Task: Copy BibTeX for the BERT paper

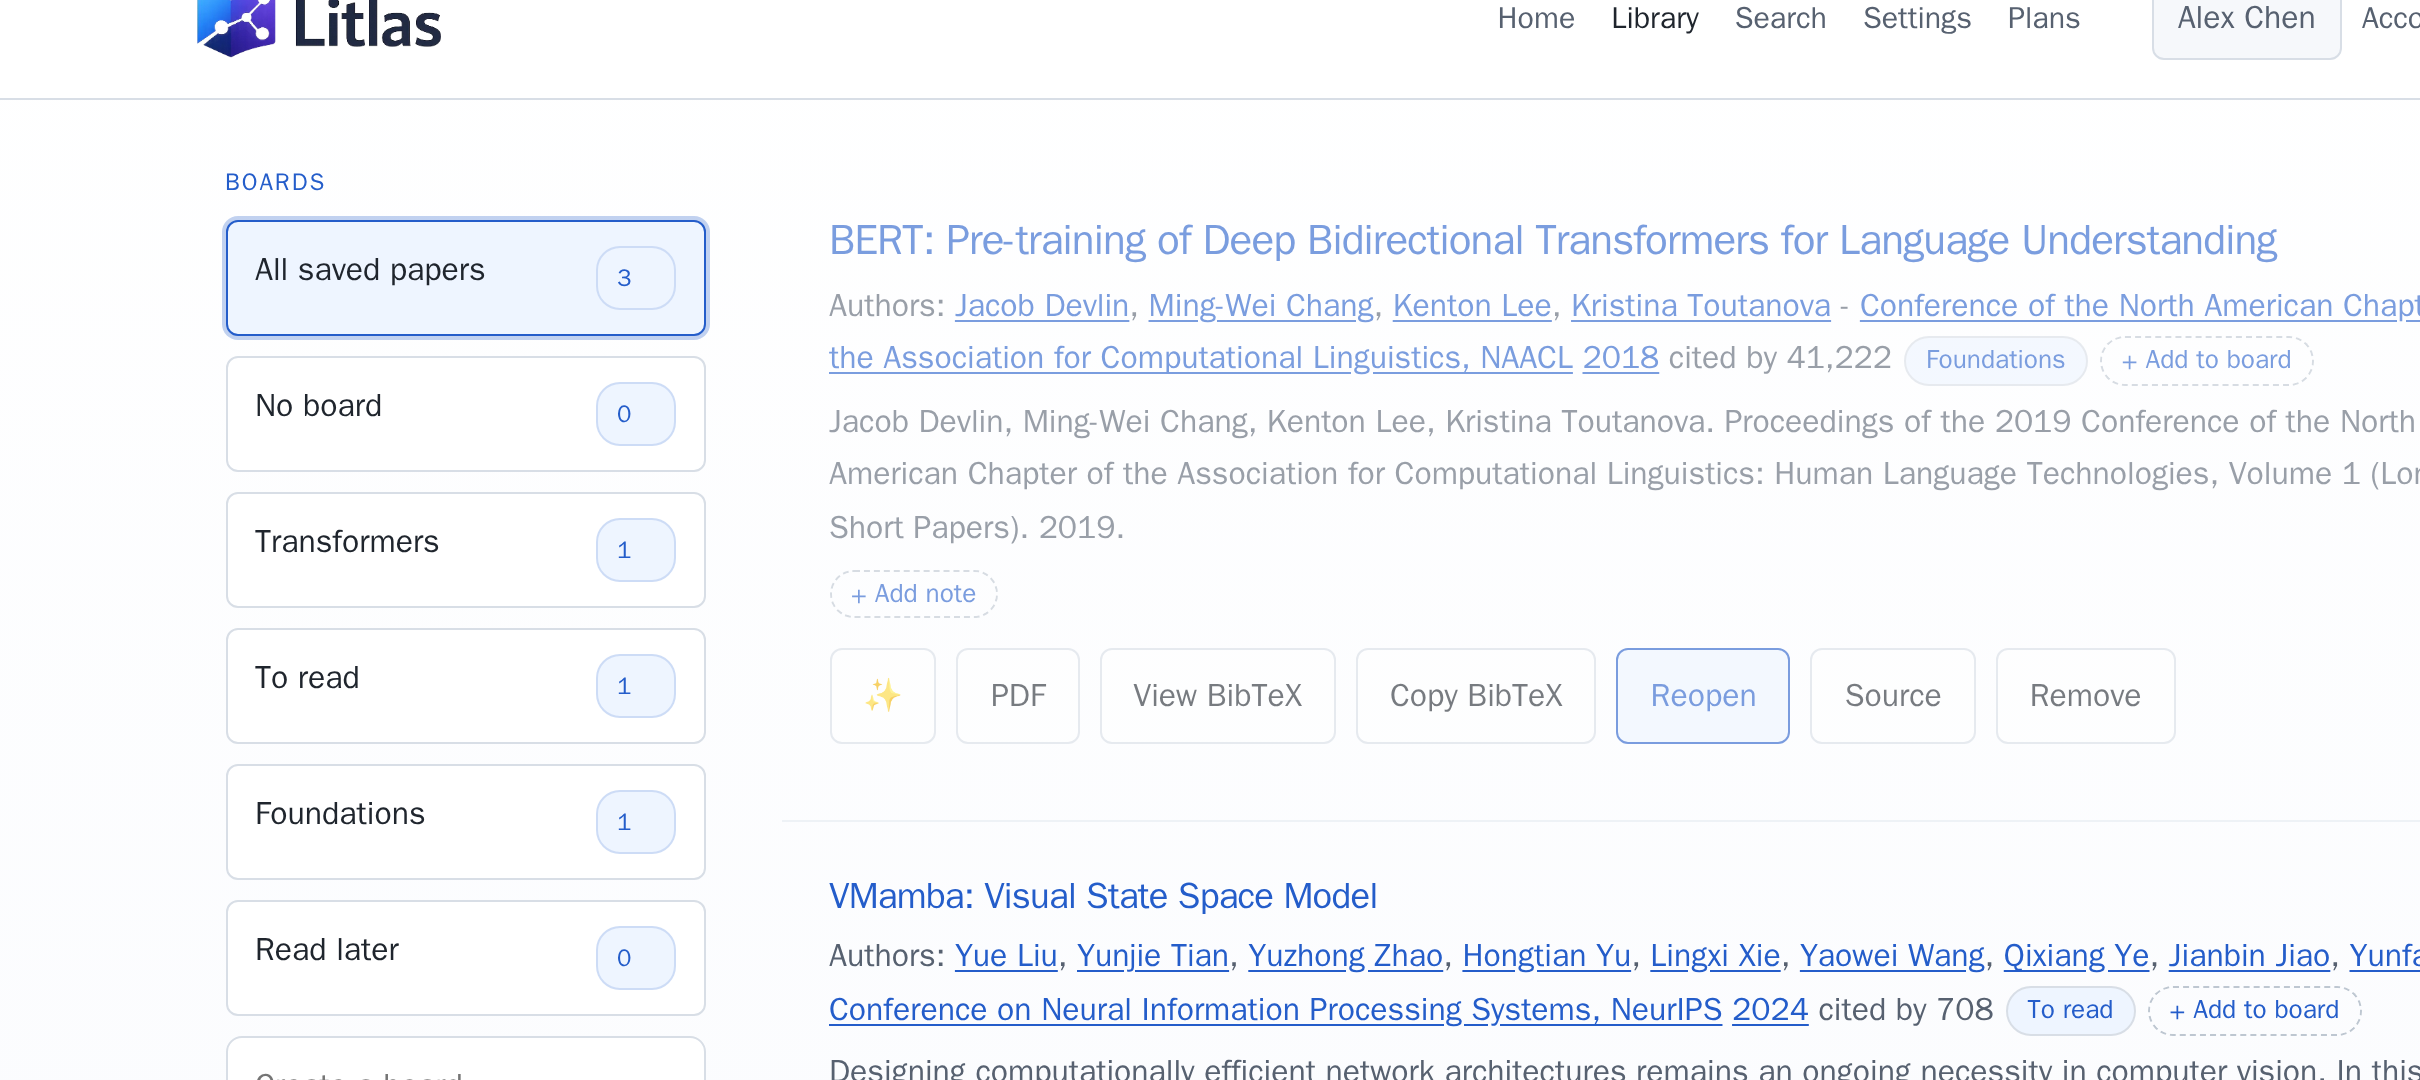Action: point(1475,696)
